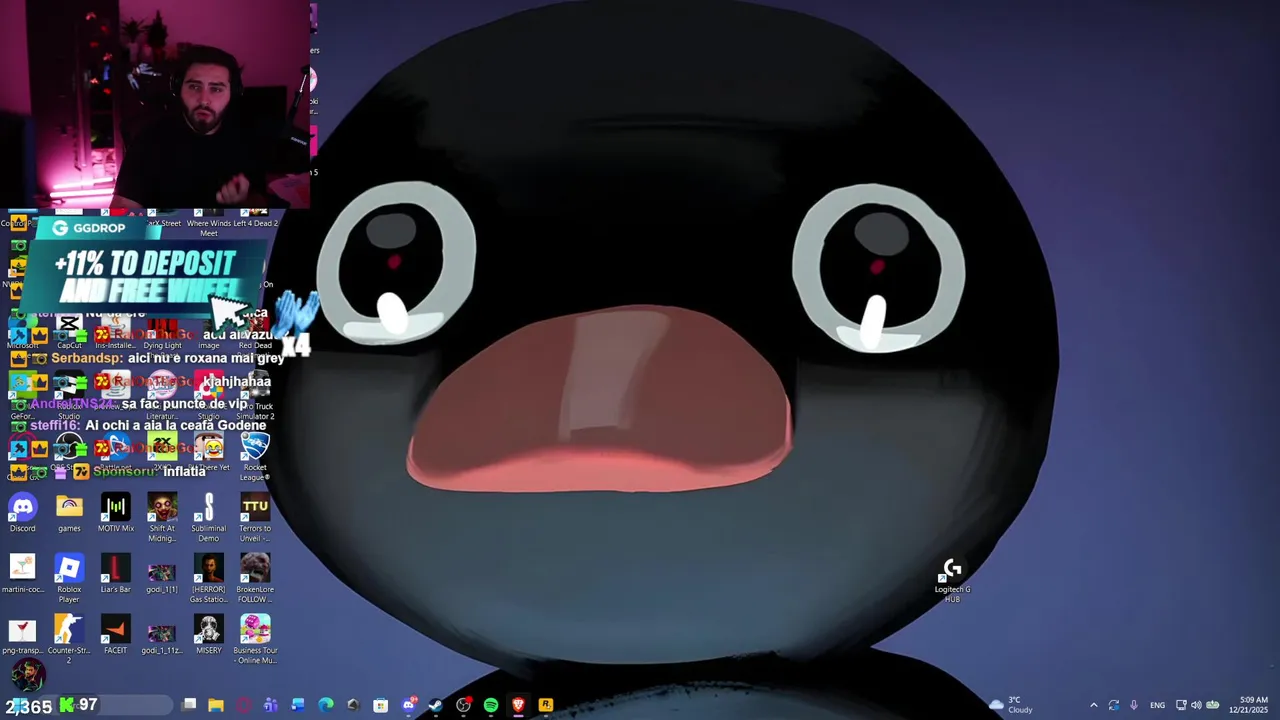Viewport: 1280px width, 720px height.
Task: Open the games folder on desktop
Action: [69, 514]
